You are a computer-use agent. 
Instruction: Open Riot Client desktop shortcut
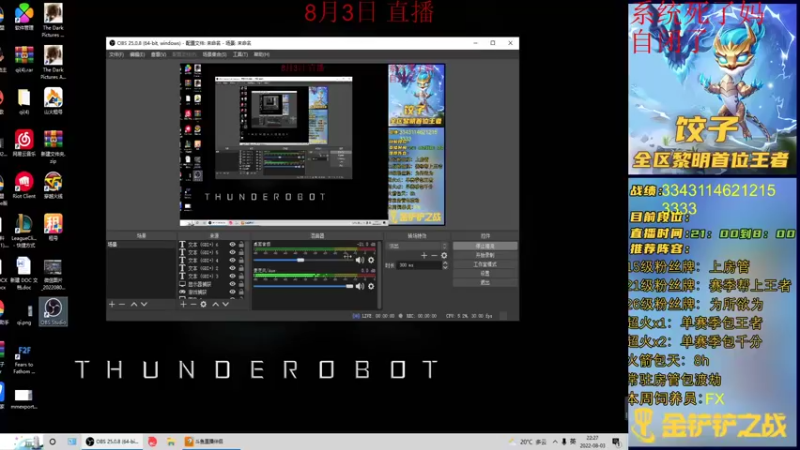click(x=24, y=186)
